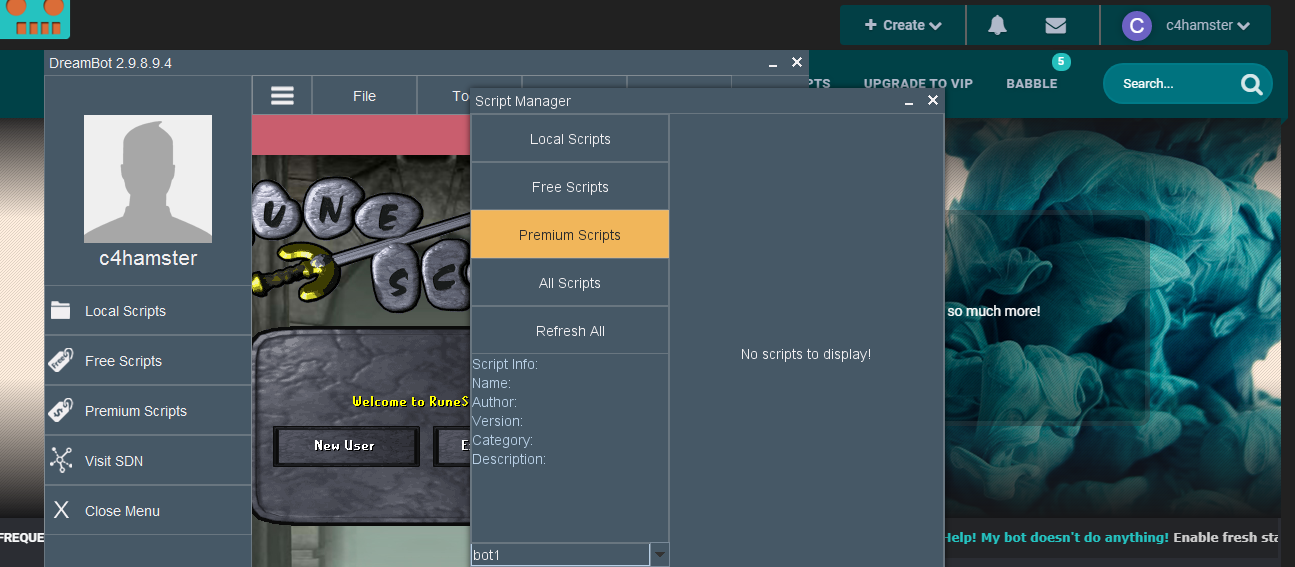This screenshot has height=567, width=1295.
Task: Click the Author label in Script Manager
Action: (x=494, y=402)
